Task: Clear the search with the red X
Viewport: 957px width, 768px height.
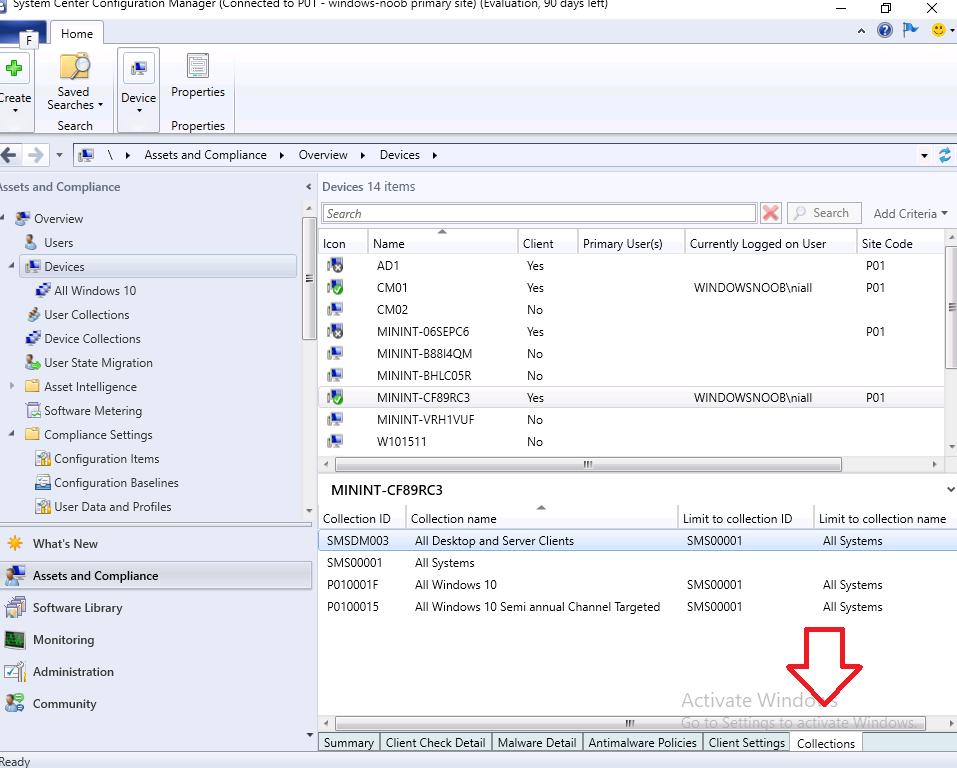Action: (770, 213)
